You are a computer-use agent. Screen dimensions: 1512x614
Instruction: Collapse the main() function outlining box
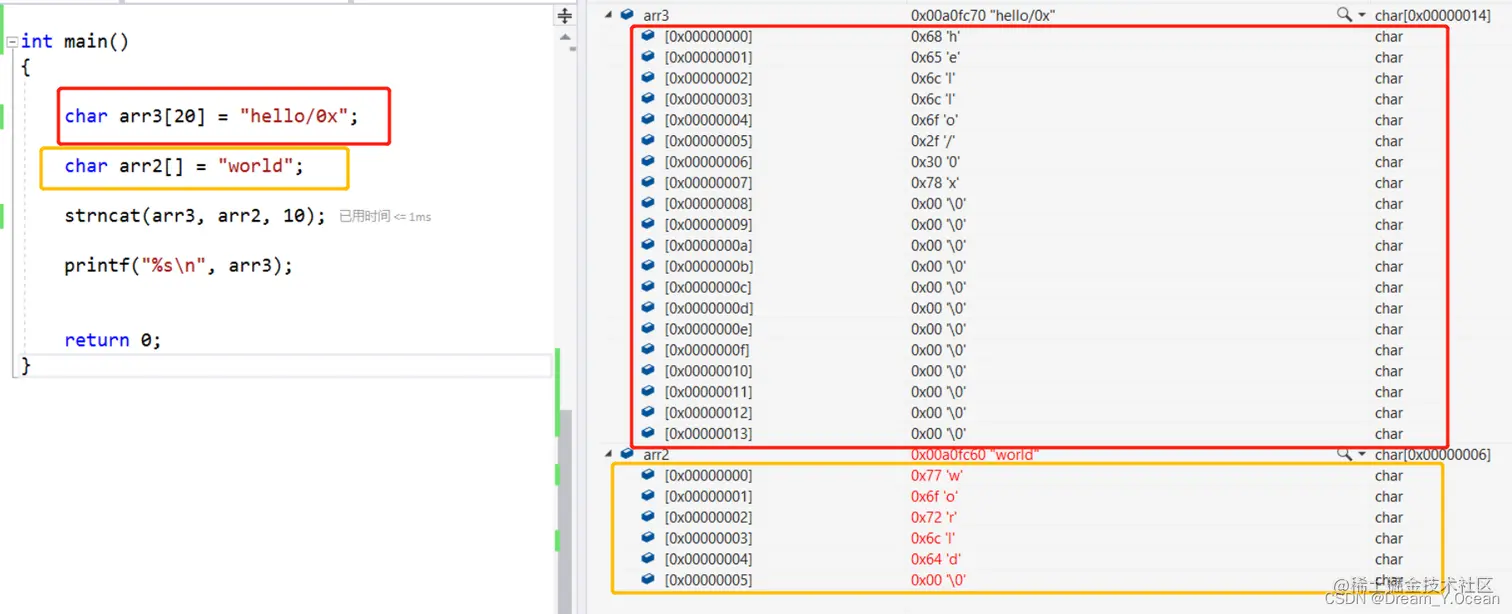pos(11,42)
